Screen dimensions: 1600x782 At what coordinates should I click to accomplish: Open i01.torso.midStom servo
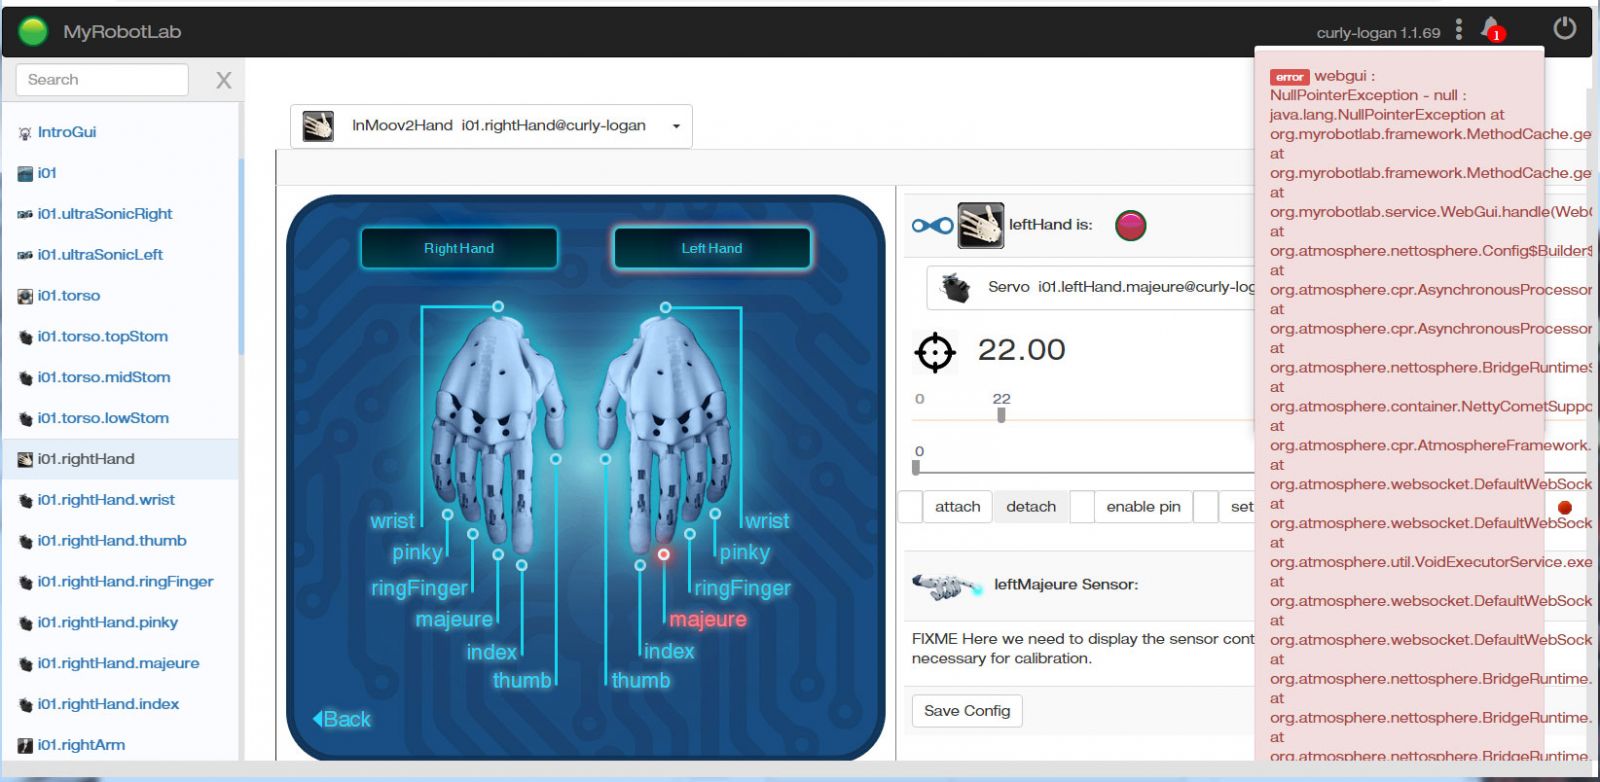pos(104,378)
